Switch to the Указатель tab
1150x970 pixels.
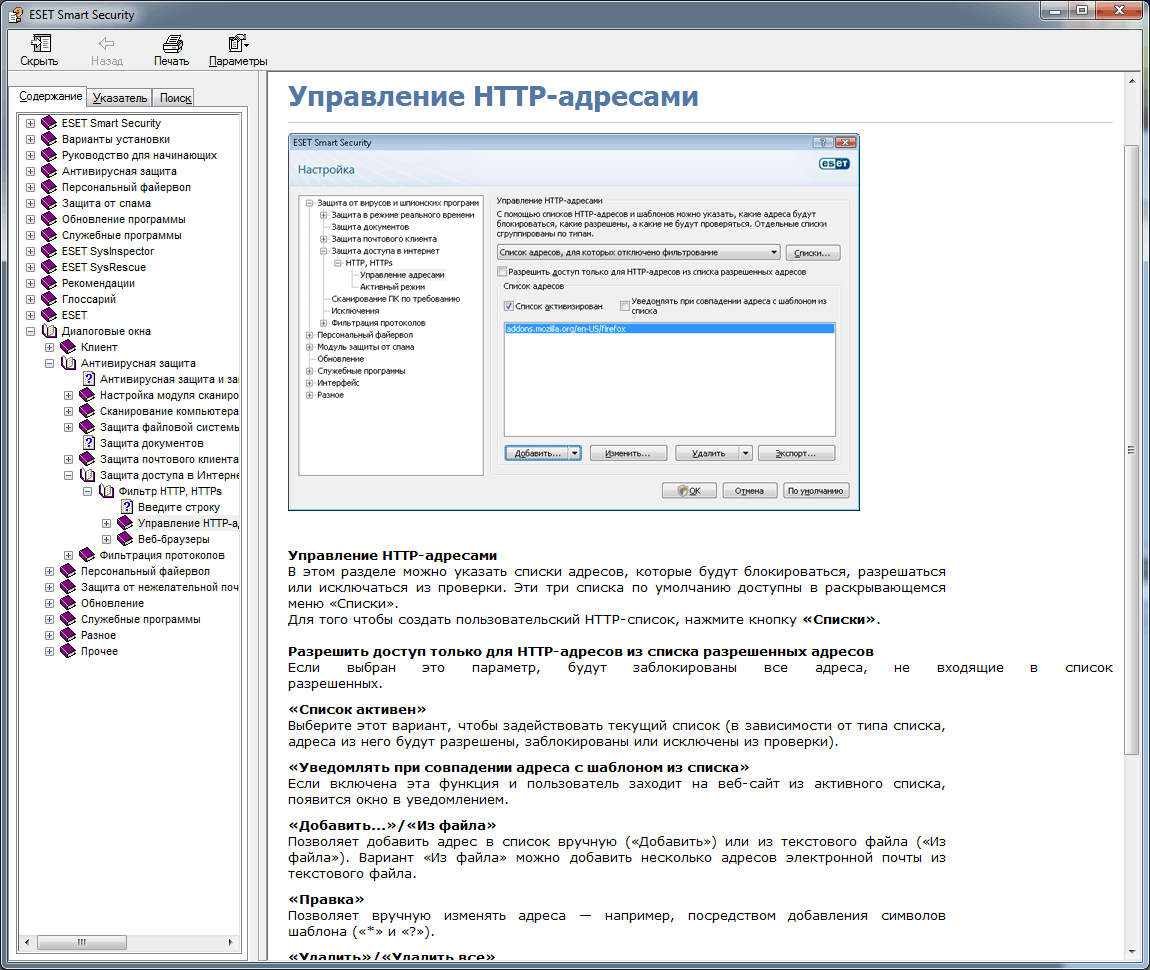(x=120, y=98)
